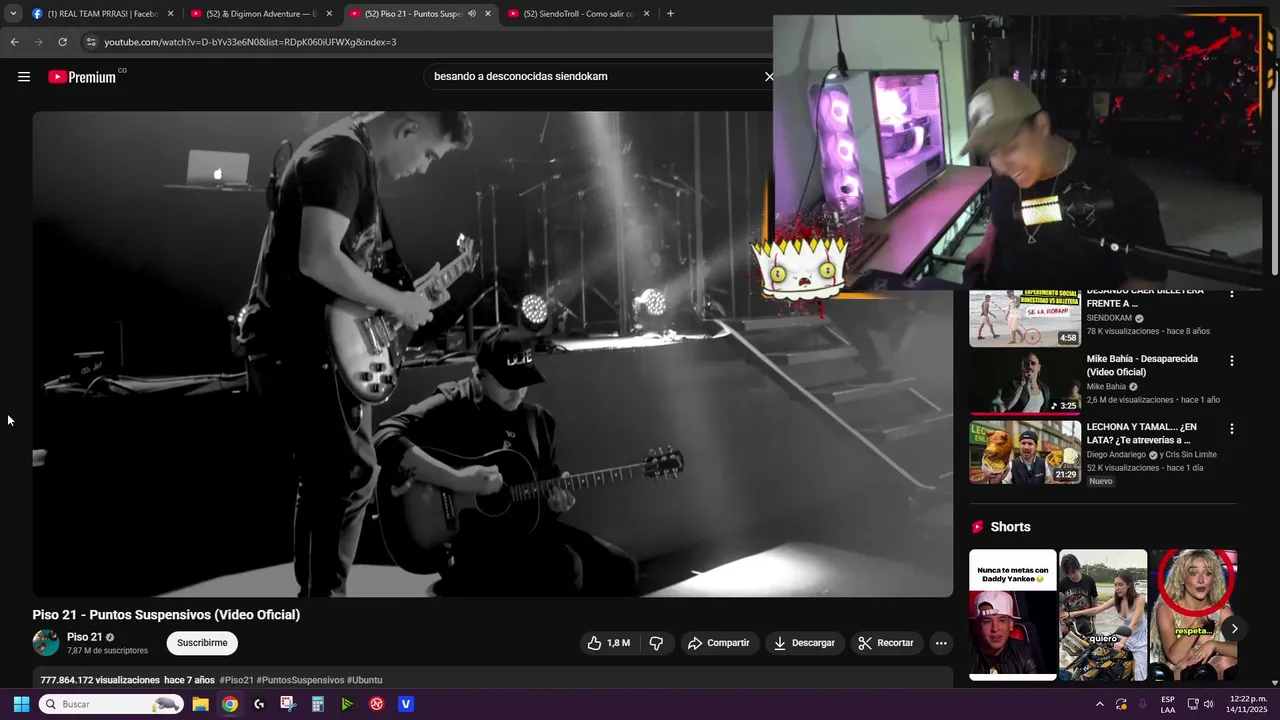Screen dimensions: 1280x720
Task: Open the #Ubuntu hashtag link
Action: pos(364,680)
